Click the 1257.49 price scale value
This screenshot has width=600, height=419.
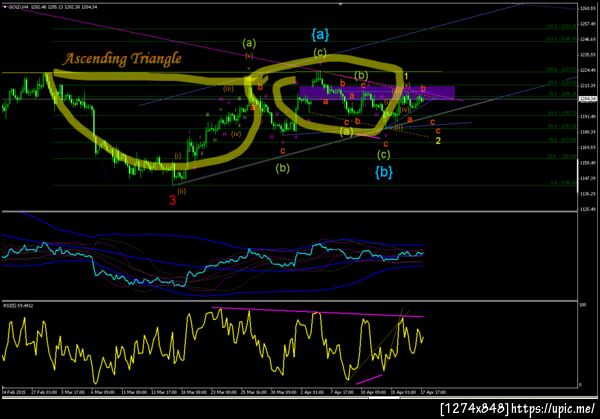(587, 24)
